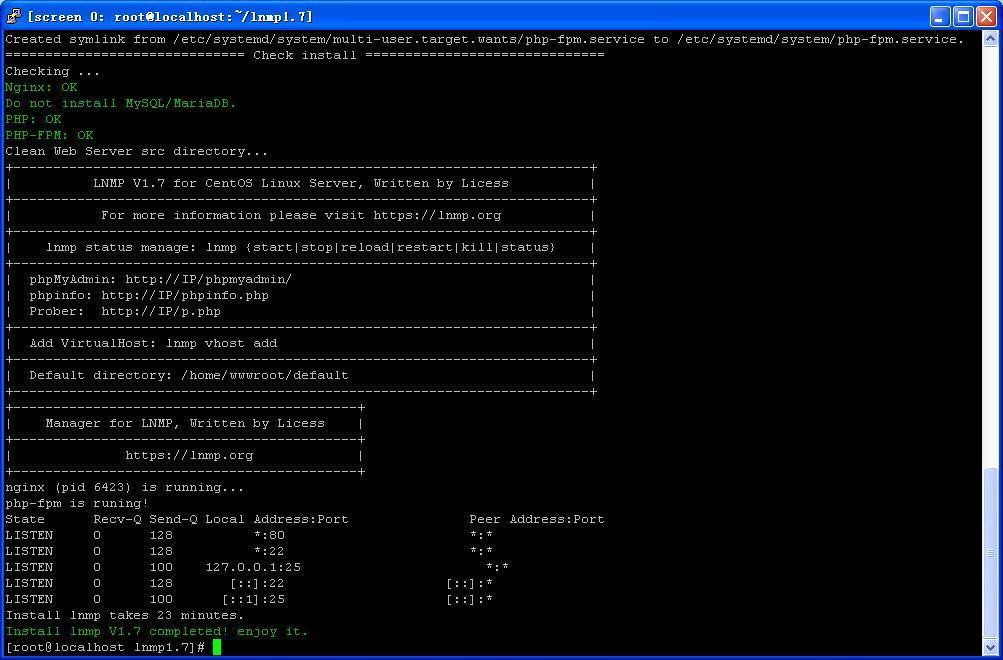The width and height of the screenshot is (1003, 660).
Task: Click the LISTEN row for [::]:22
Action: [249, 583]
